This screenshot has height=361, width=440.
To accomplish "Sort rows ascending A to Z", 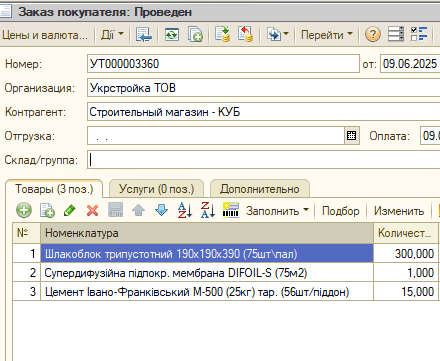I will tap(185, 210).
